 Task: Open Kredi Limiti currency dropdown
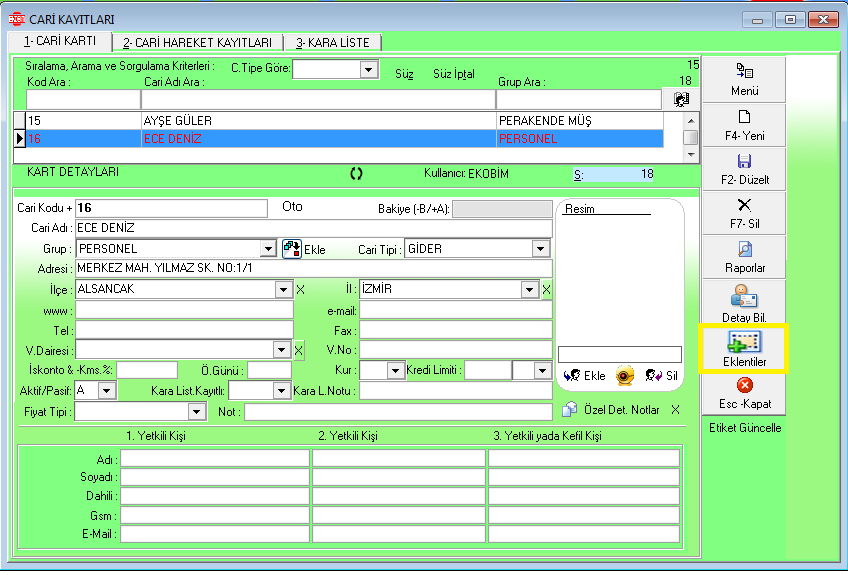point(542,371)
